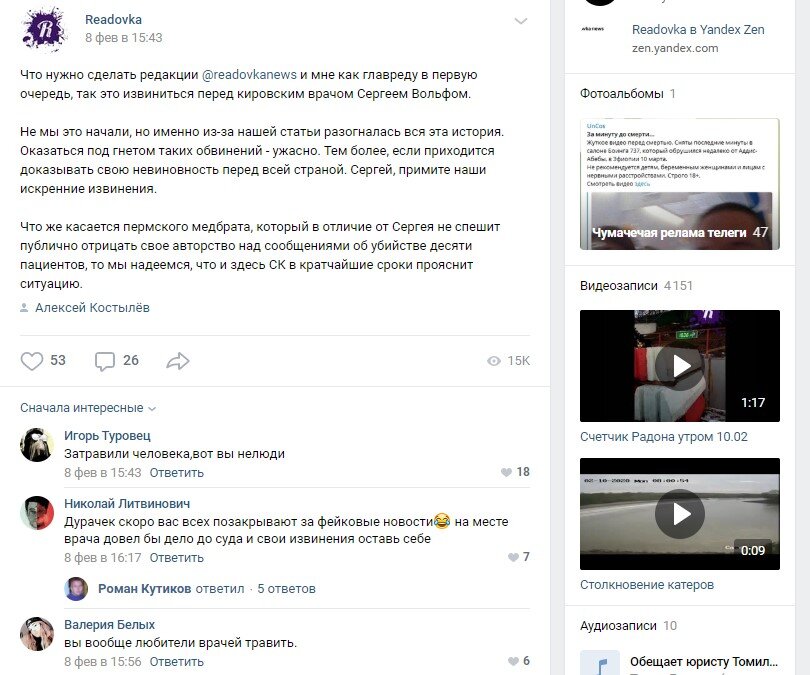The width and height of the screenshot is (810, 675).
Task: Reply to Игорь Туровец via Ответить
Action: coord(177,473)
